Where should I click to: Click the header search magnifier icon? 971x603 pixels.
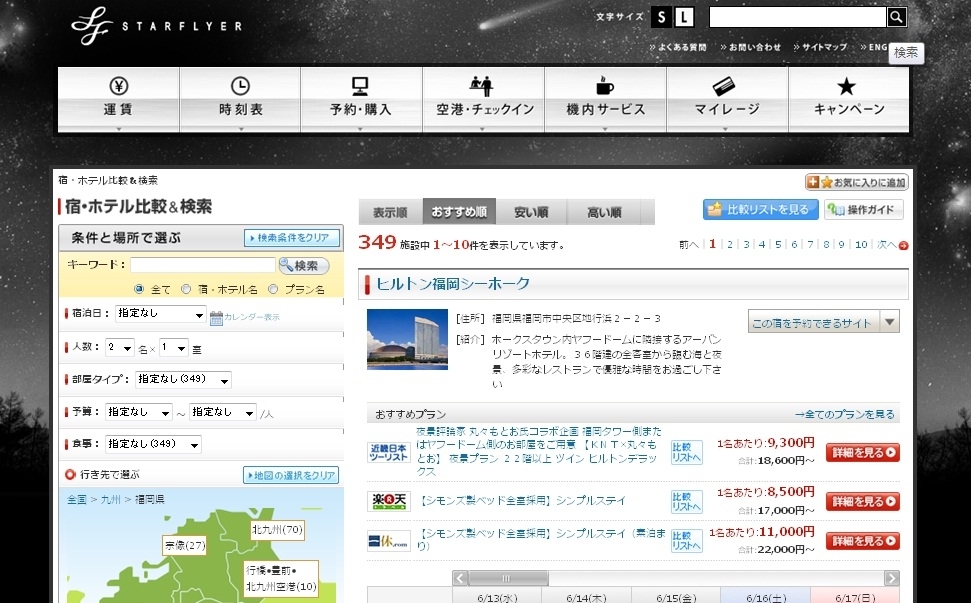[x=896, y=17]
